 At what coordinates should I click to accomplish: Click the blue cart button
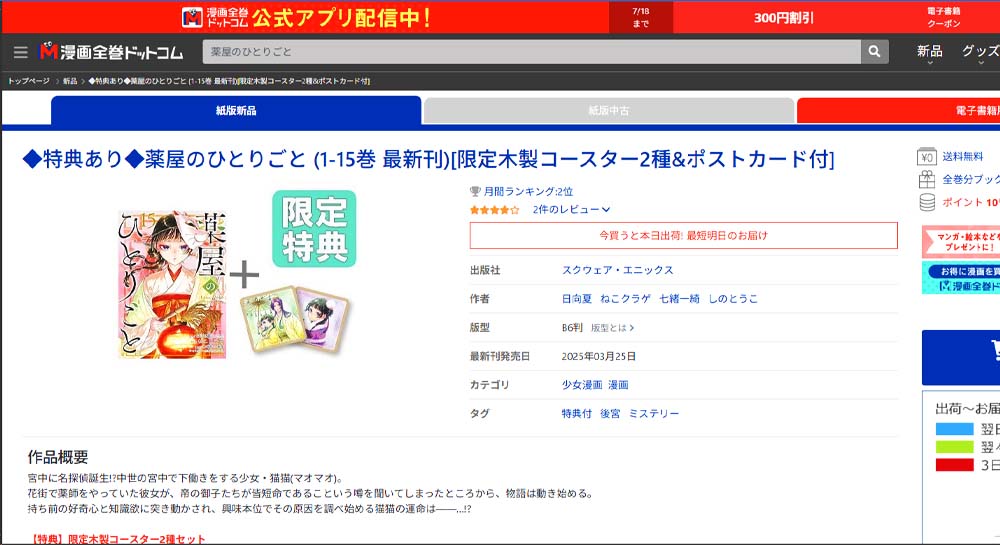coord(961,357)
